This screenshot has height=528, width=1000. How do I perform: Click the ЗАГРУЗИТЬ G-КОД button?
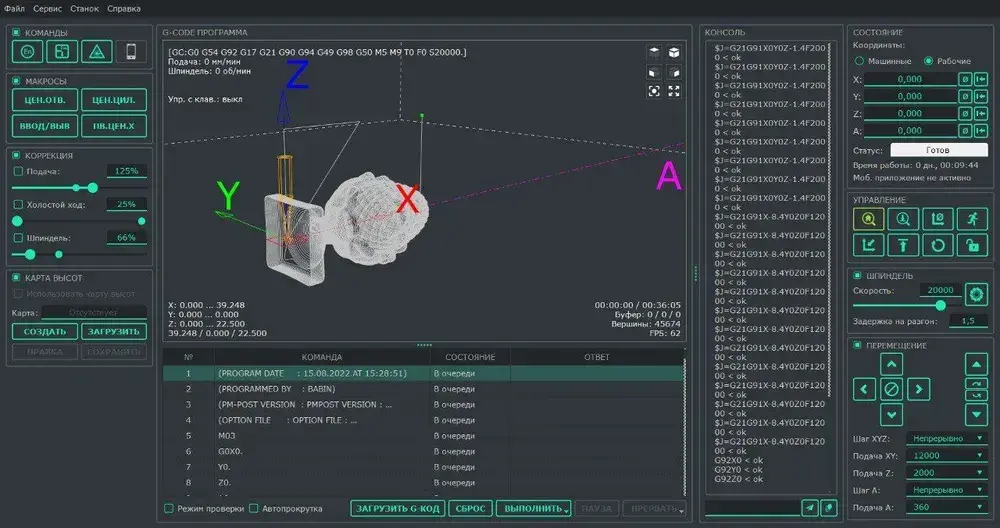[x=397, y=508]
